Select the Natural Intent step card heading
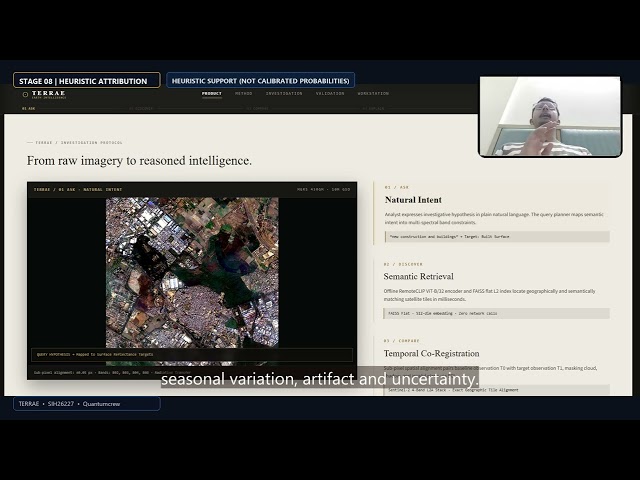This screenshot has width=640, height=480. 413,200
